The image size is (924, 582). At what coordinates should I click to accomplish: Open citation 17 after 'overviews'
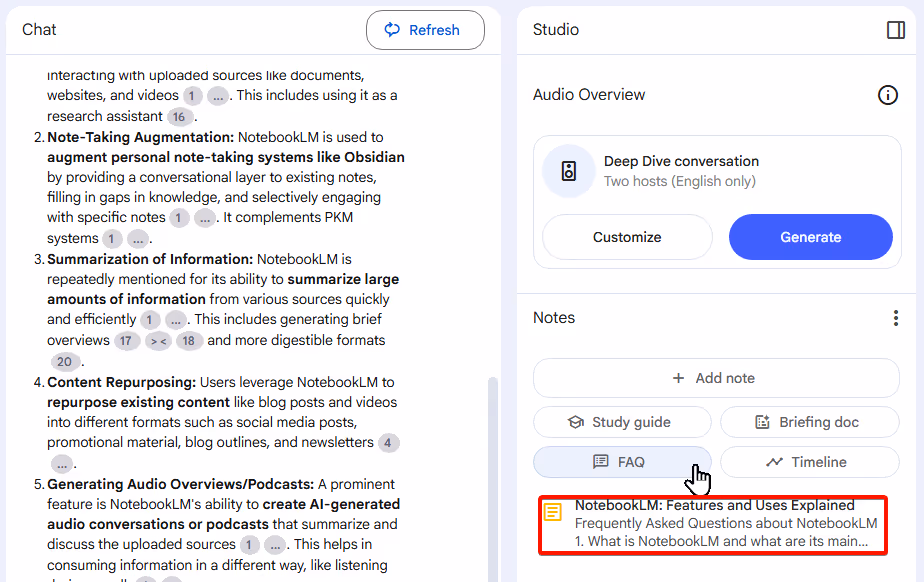click(127, 341)
